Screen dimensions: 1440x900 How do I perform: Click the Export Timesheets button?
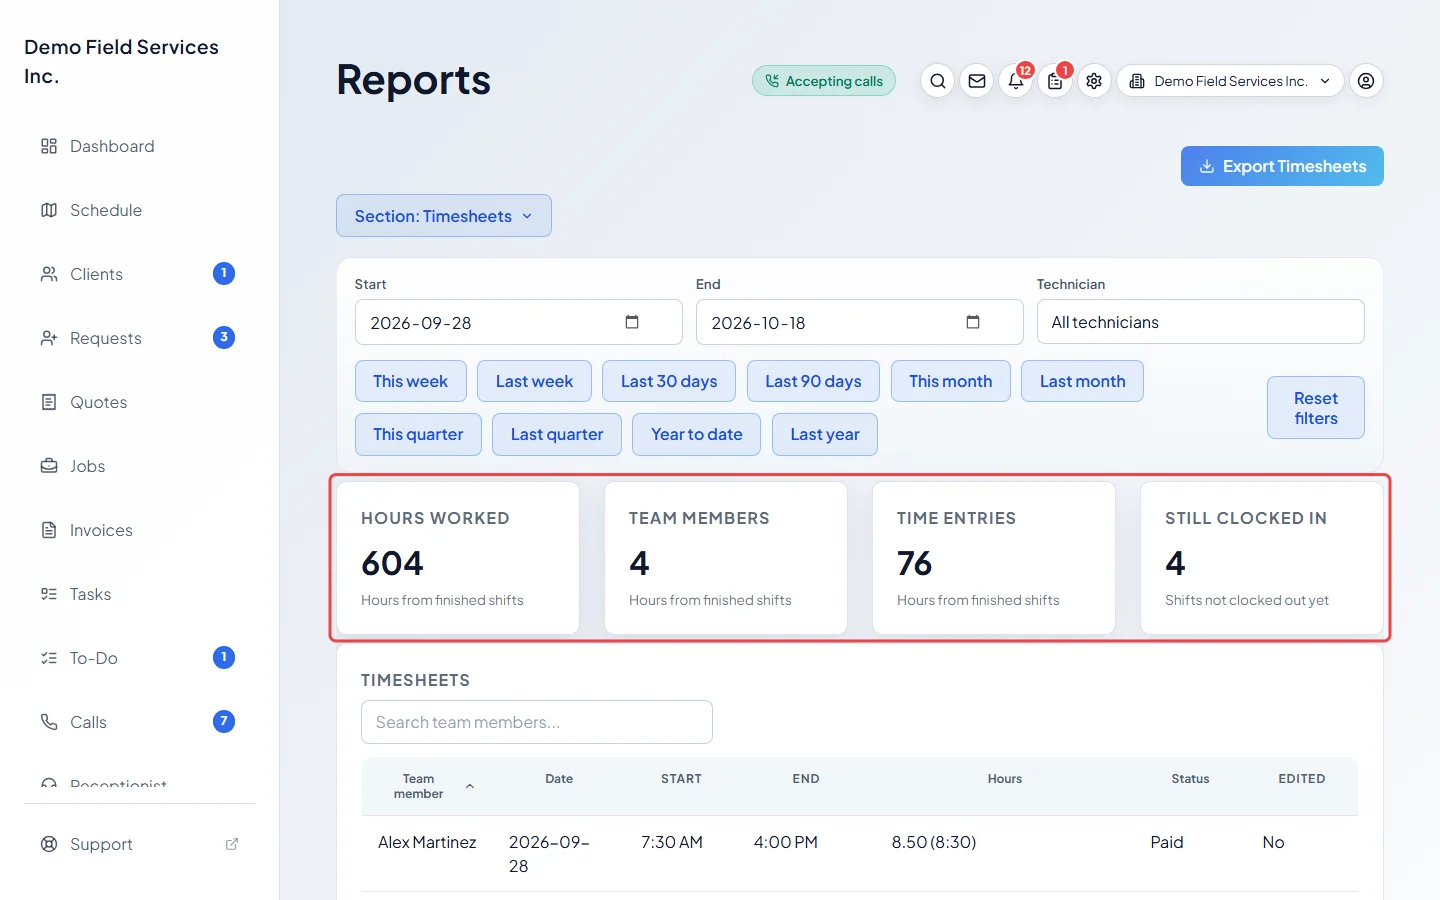click(x=1282, y=166)
